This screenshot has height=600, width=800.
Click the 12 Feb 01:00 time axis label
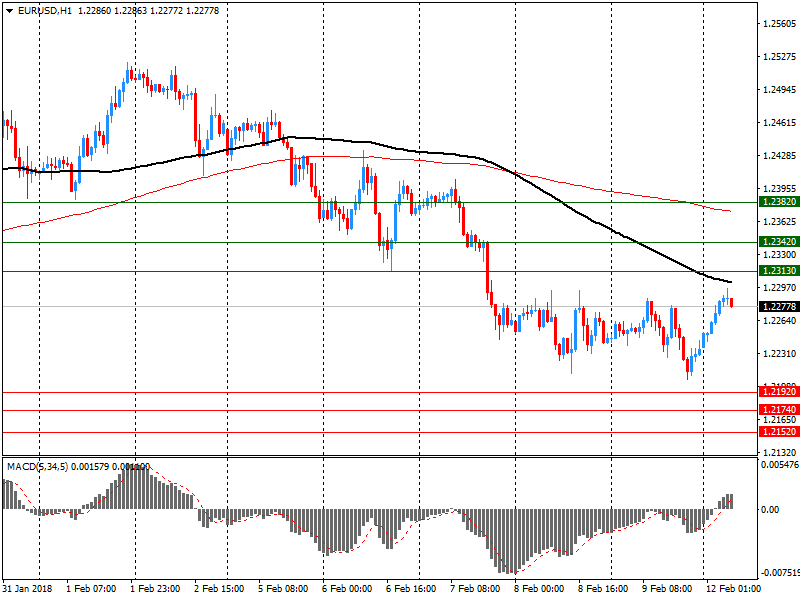tap(732, 589)
